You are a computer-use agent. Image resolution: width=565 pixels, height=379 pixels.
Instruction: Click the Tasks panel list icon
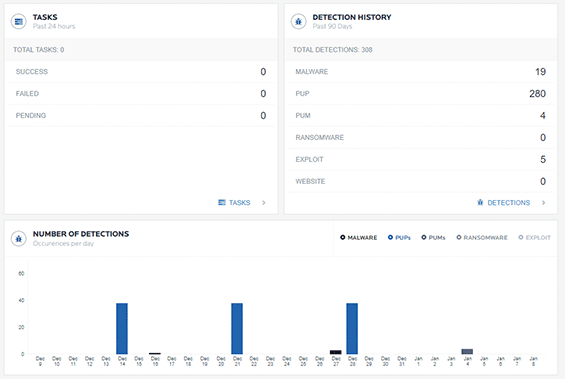[18, 22]
